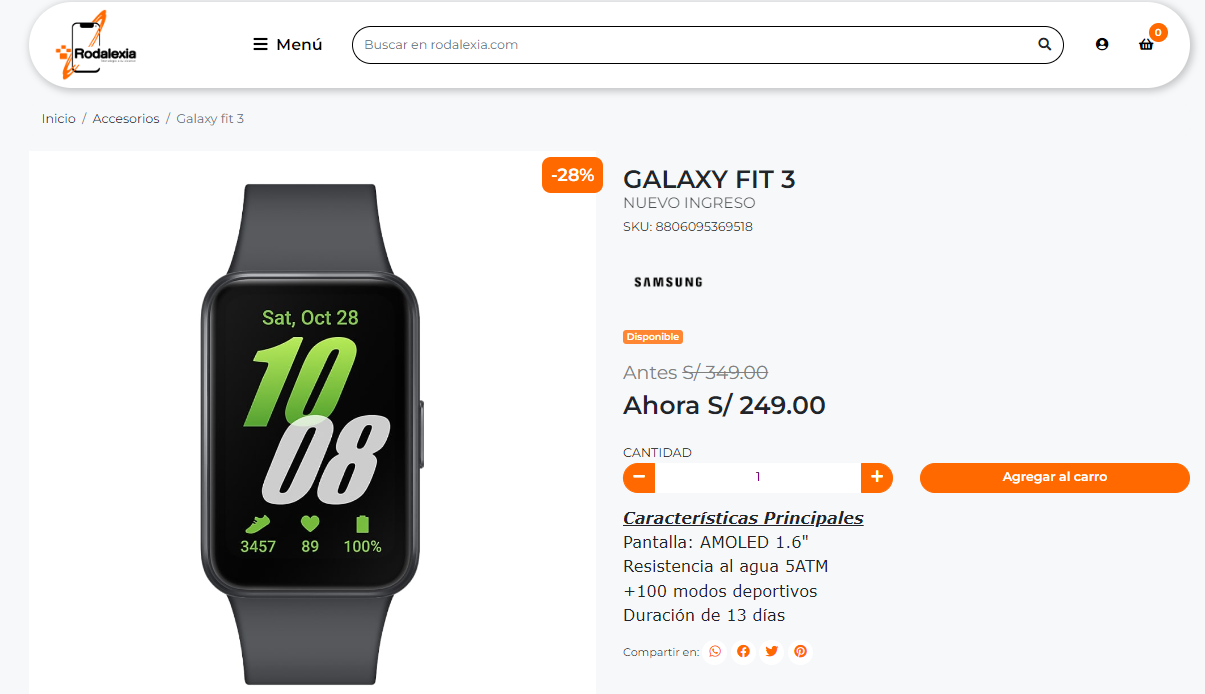Share product on Twitter icon

[771, 652]
